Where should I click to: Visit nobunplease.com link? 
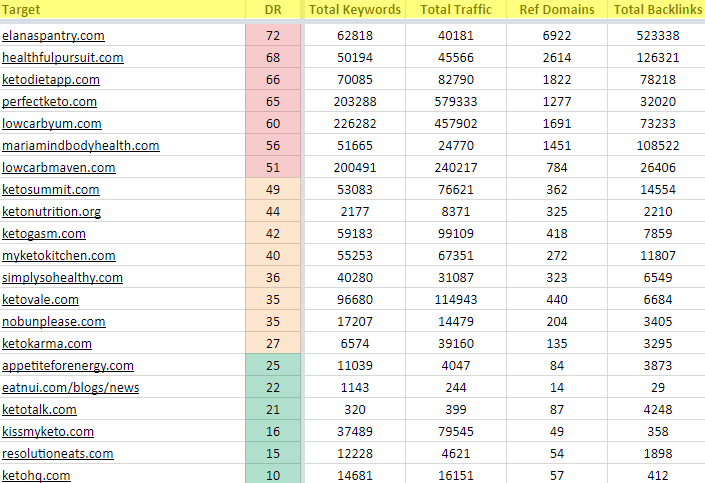[x=54, y=322]
